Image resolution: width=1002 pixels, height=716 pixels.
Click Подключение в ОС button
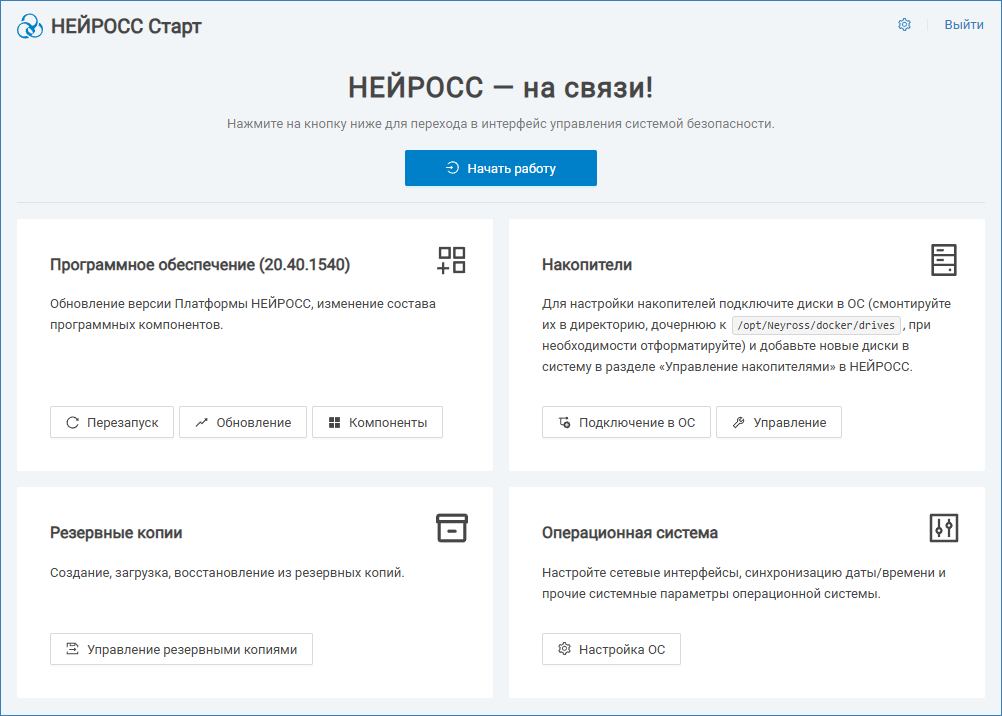626,422
